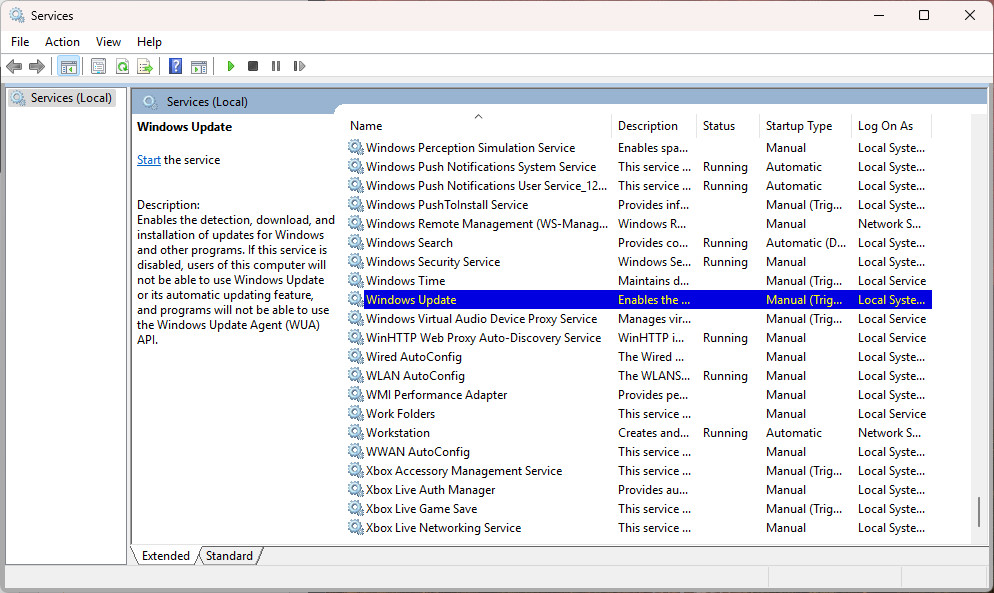Click the Stop Service square icon
Screen dimensions: 994x593
pyautogui.click(x=253, y=66)
